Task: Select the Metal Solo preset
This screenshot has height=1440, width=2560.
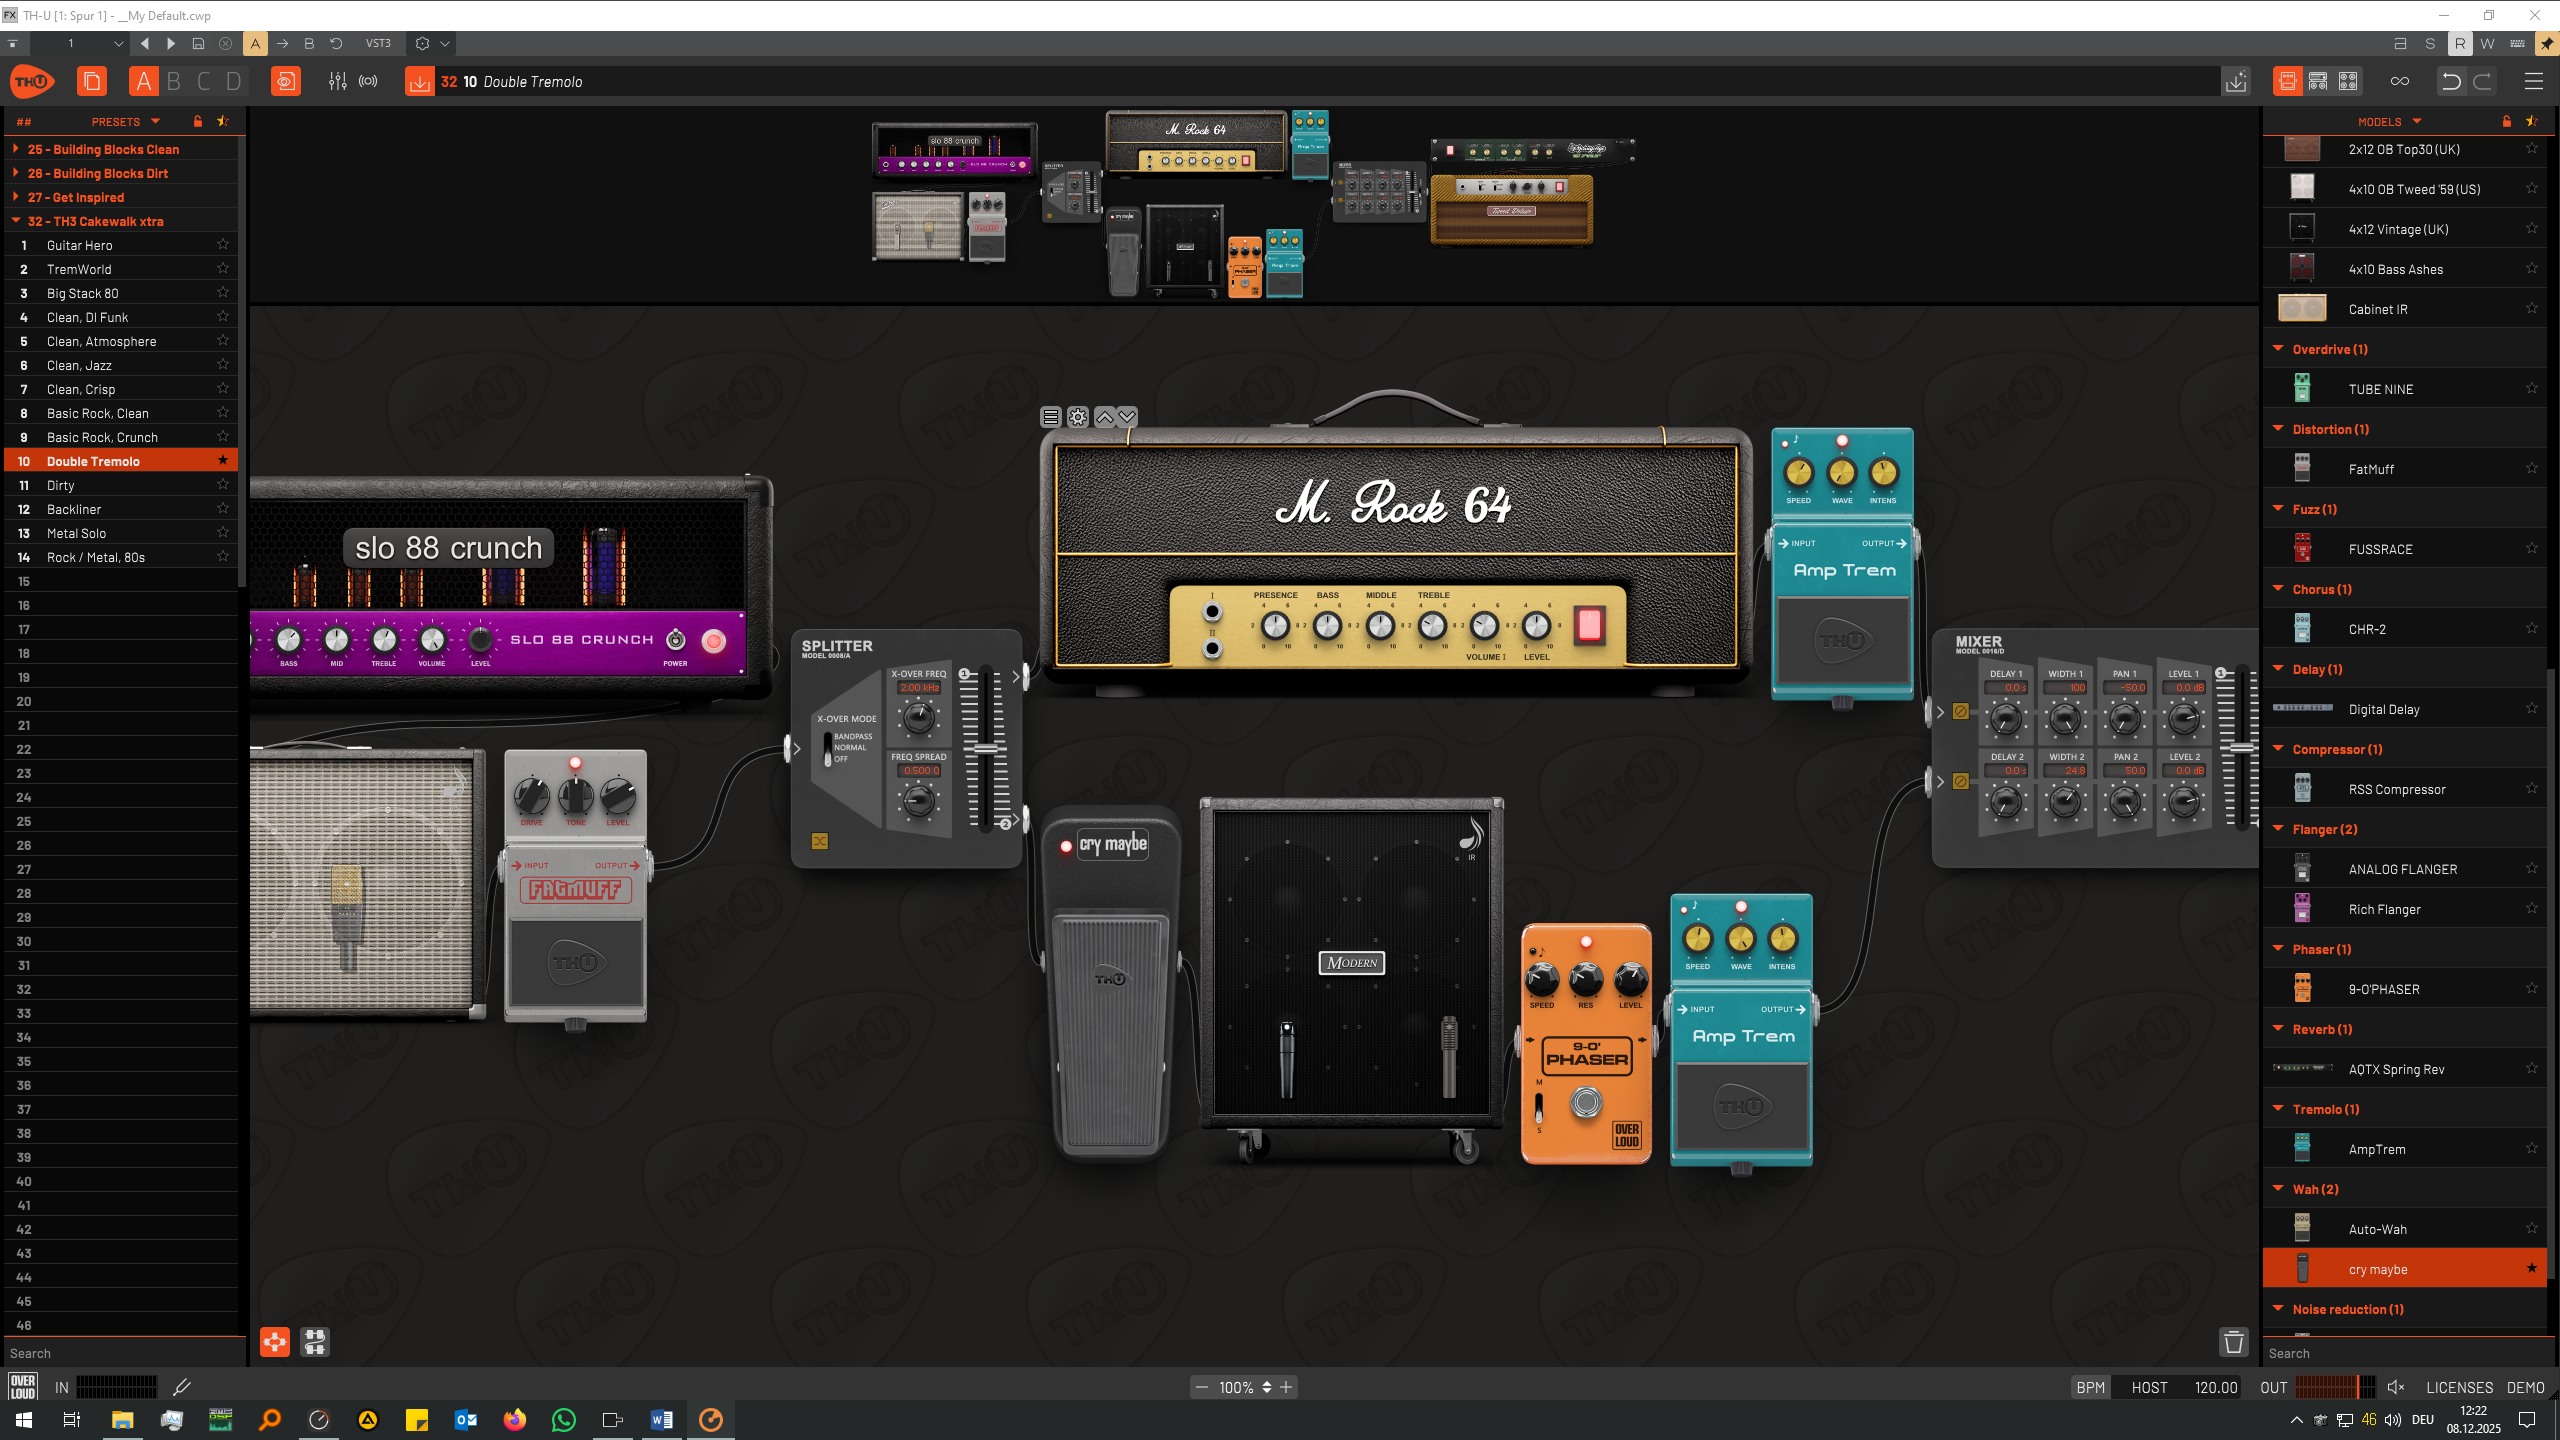Action: [x=121, y=533]
